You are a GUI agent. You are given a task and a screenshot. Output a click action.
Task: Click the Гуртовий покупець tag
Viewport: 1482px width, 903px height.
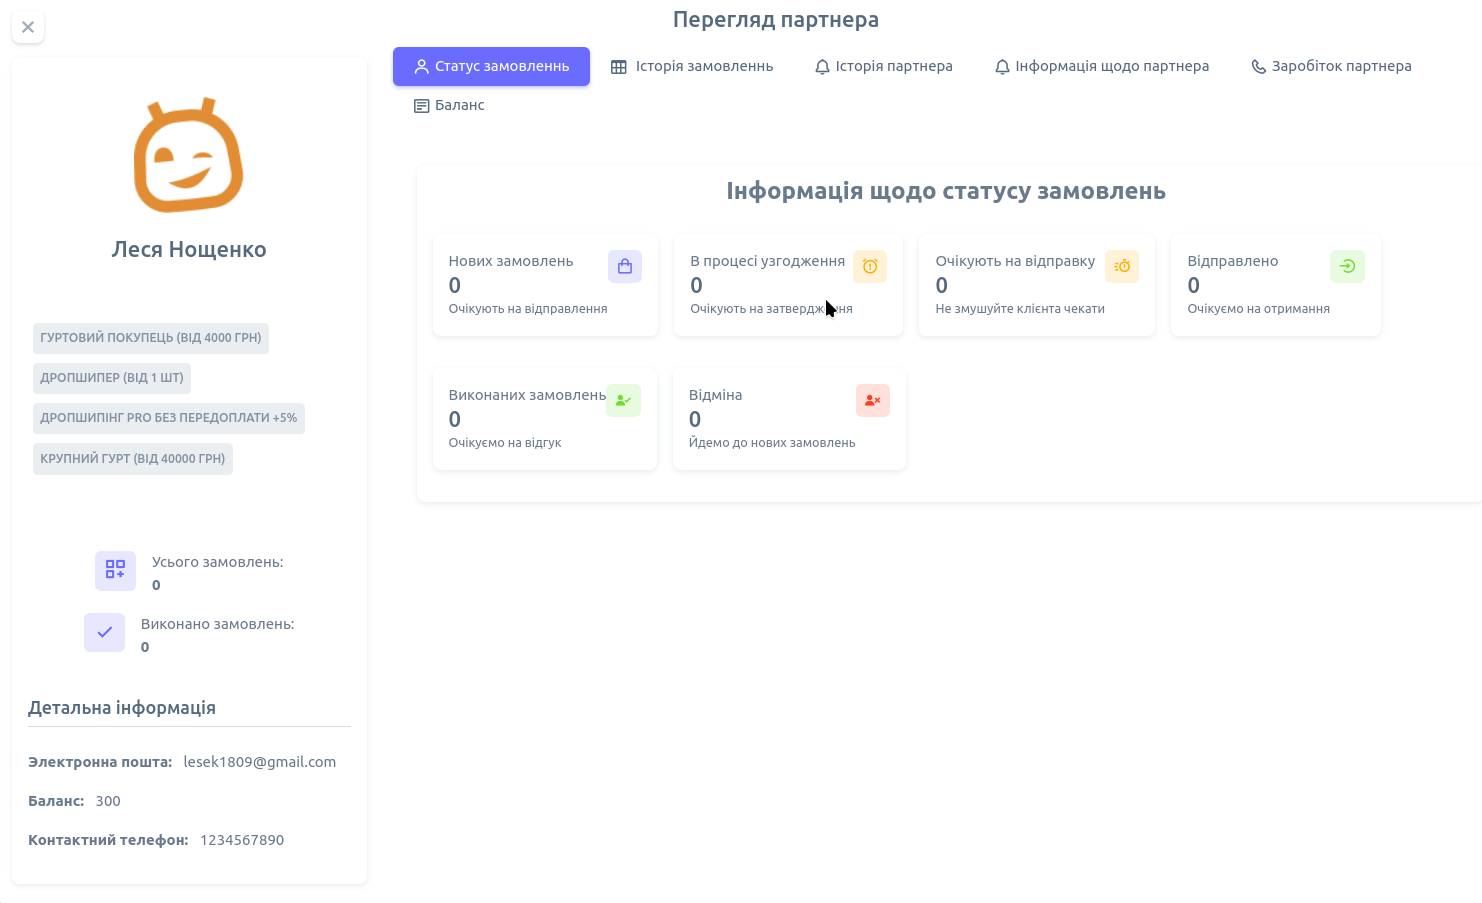point(151,338)
